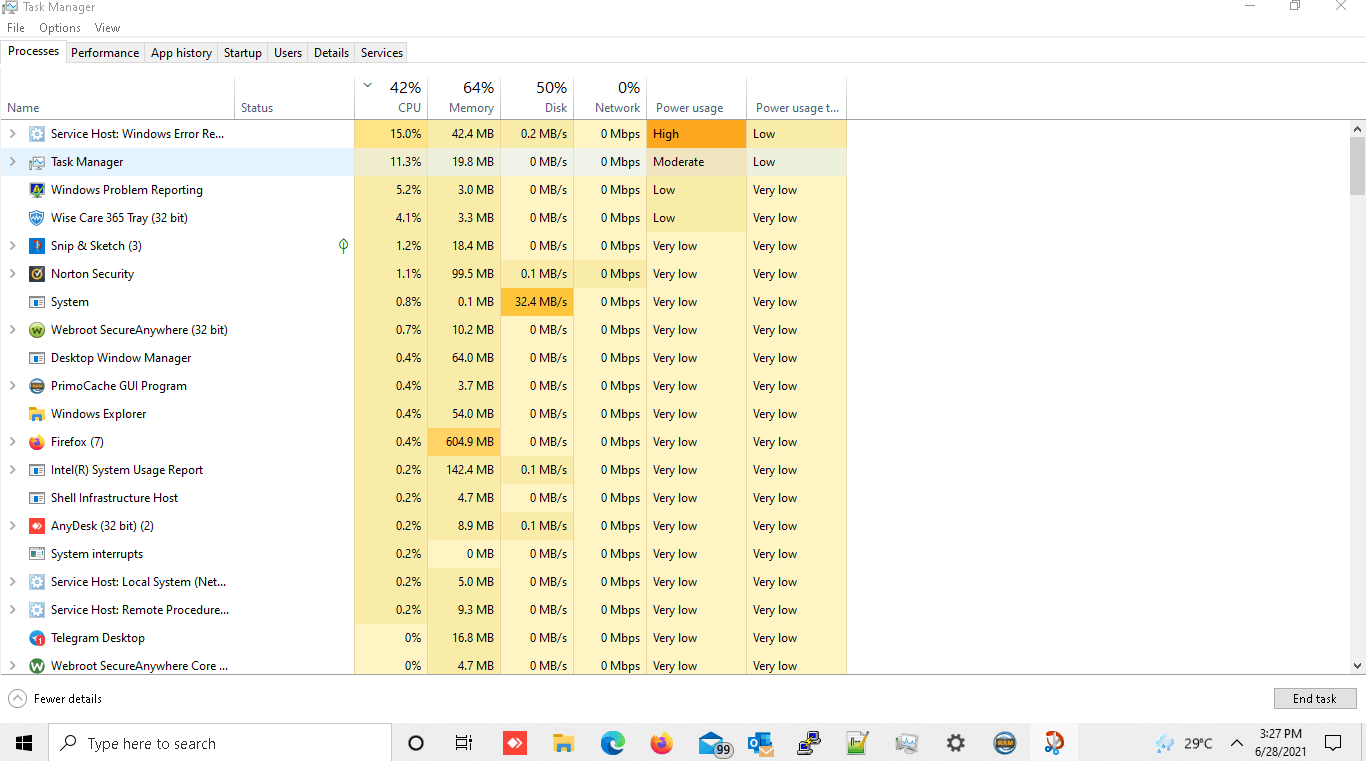The image size is (1366, 761).
Task: Expand the Task Manager process row
Action: pyautogui.click(x=13, y=162)
